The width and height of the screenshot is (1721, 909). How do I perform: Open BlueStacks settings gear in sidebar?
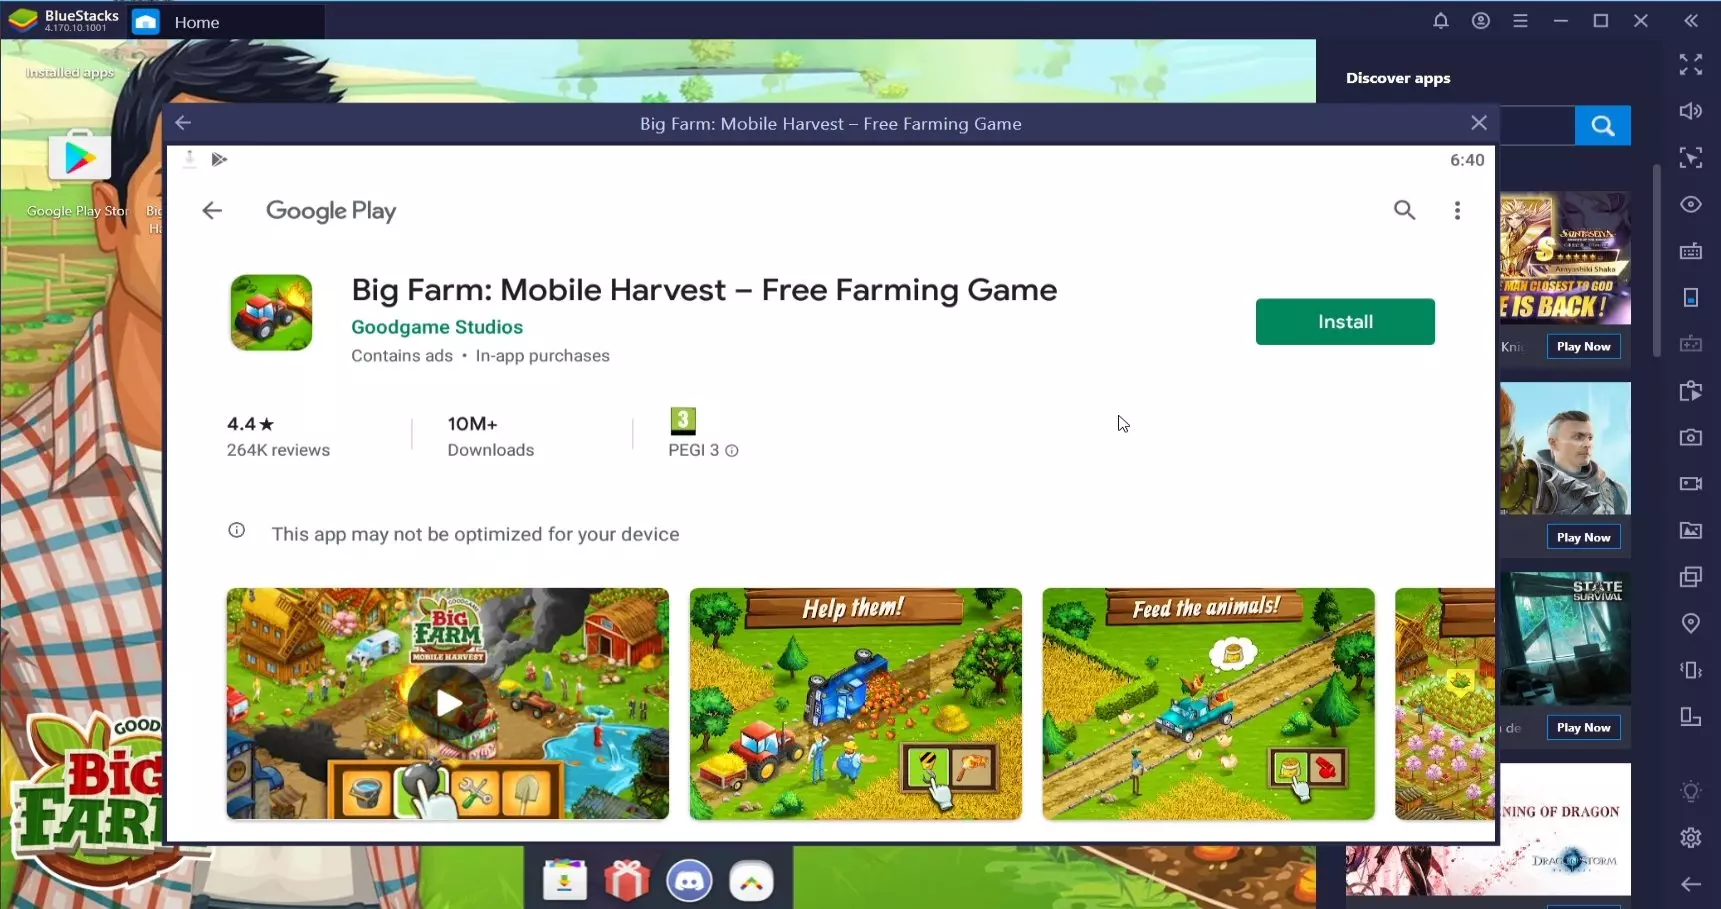(x=1690, y=837)
